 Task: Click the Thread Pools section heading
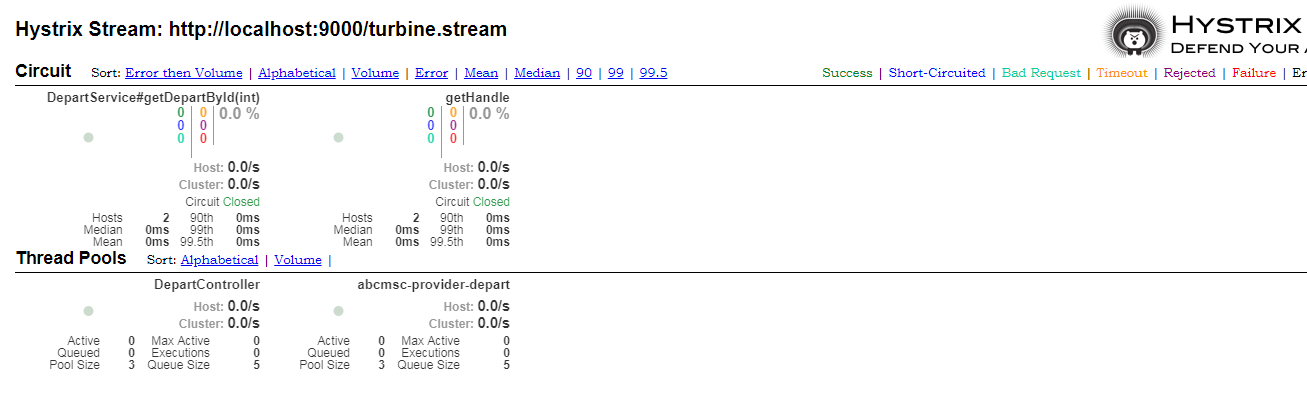(71, 258)
